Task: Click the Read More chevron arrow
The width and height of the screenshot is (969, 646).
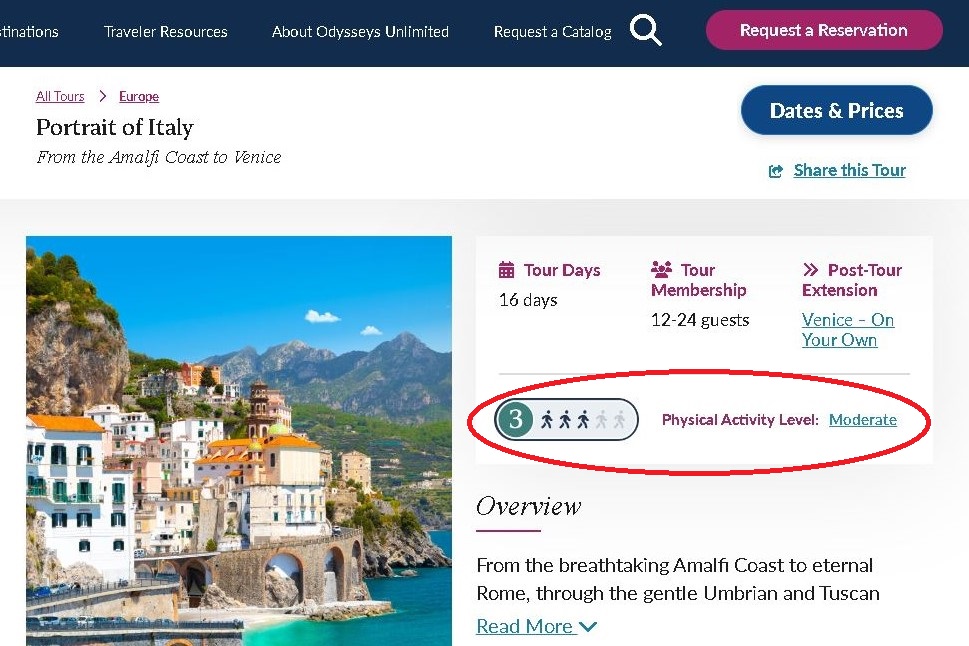Action: [588, 627]
